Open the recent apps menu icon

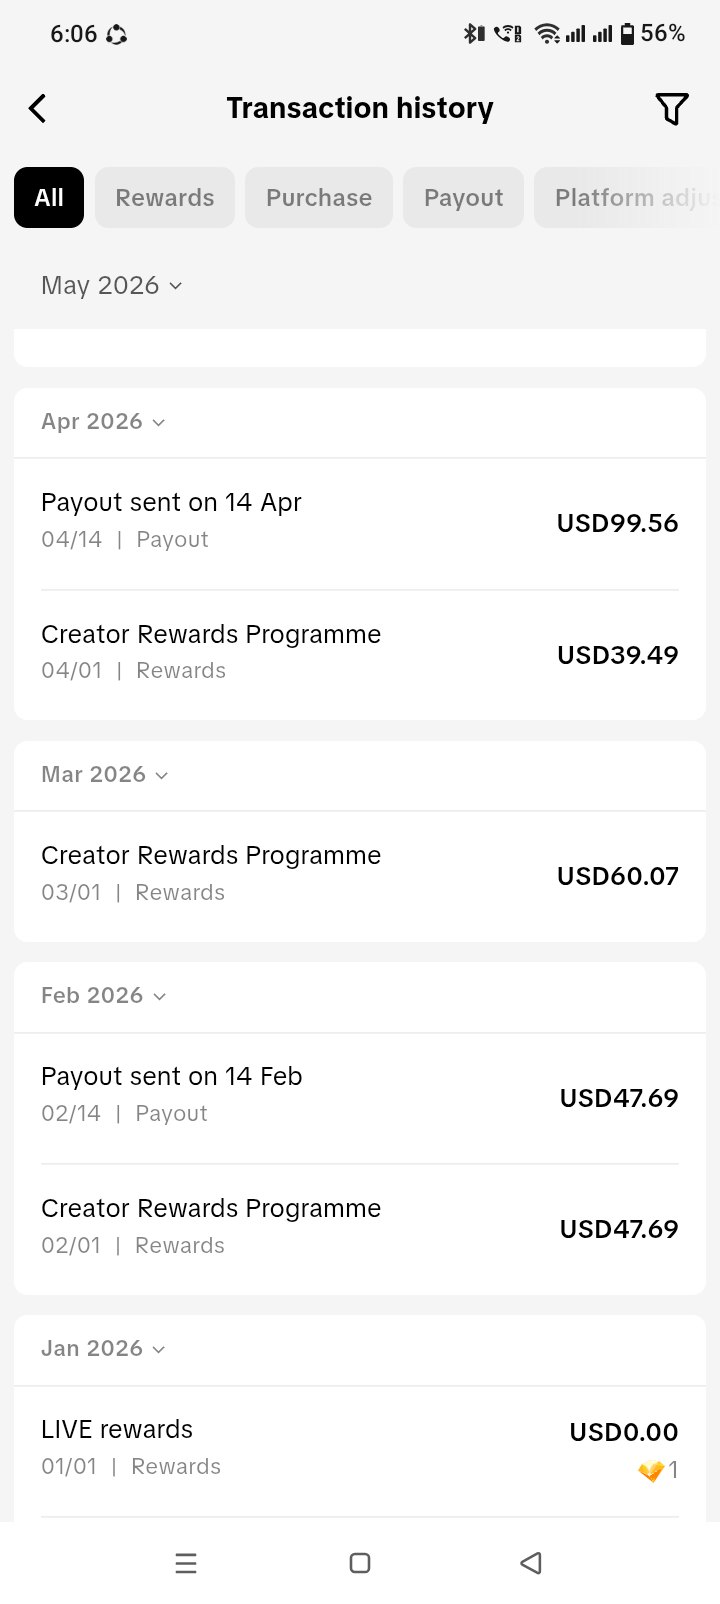tap(186, 1563)
